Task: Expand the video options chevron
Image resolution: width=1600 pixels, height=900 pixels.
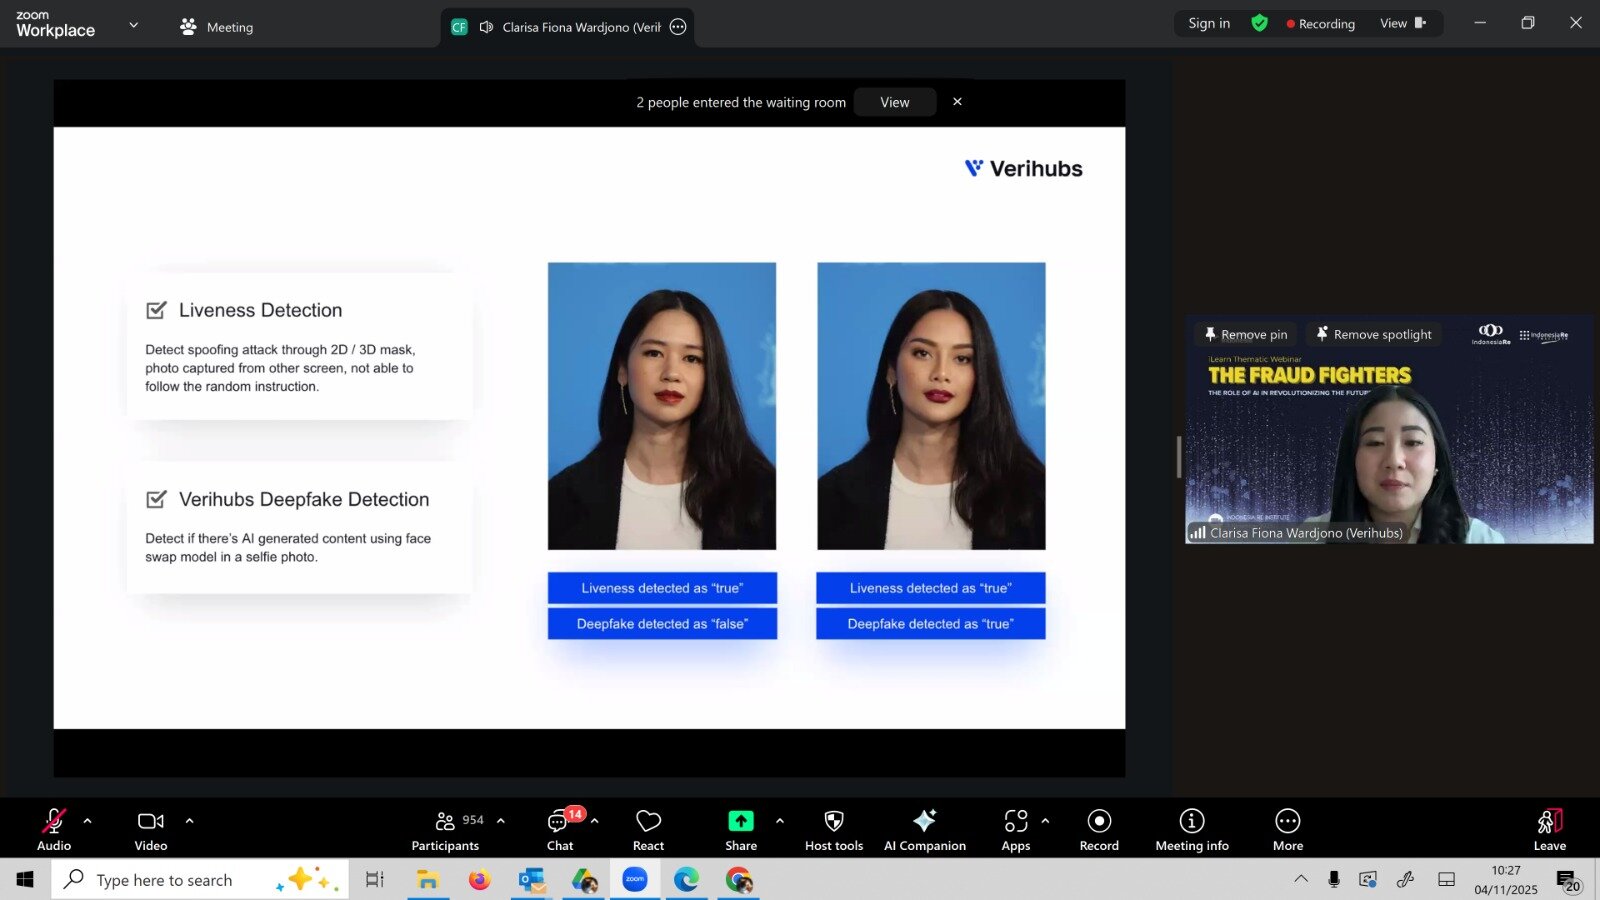Action: click(x=189, y=820)
